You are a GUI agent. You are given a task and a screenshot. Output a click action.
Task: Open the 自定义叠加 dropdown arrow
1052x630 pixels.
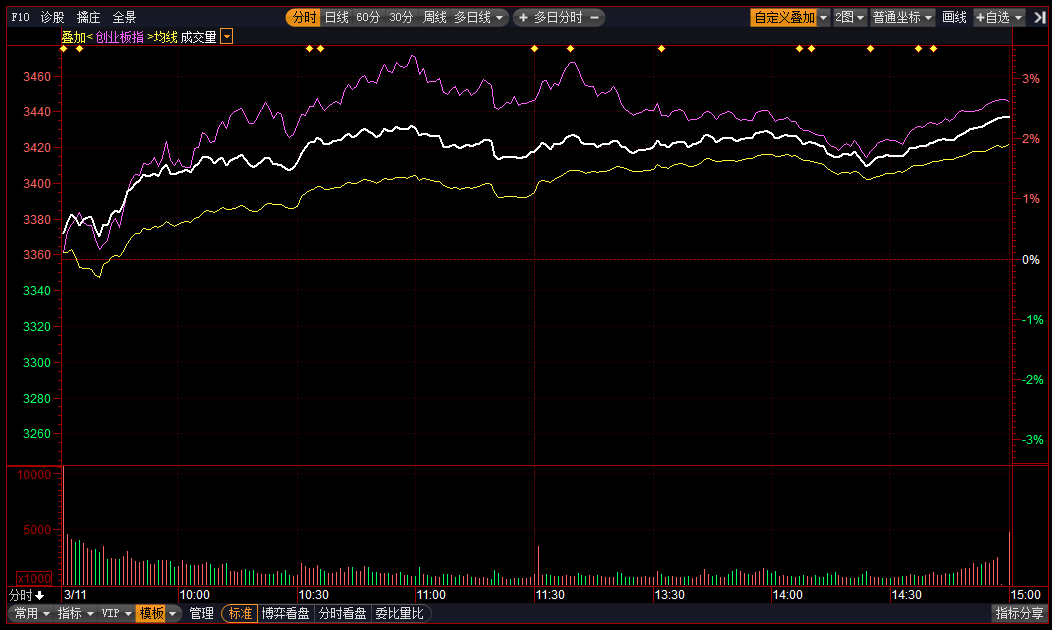[824, 17]
